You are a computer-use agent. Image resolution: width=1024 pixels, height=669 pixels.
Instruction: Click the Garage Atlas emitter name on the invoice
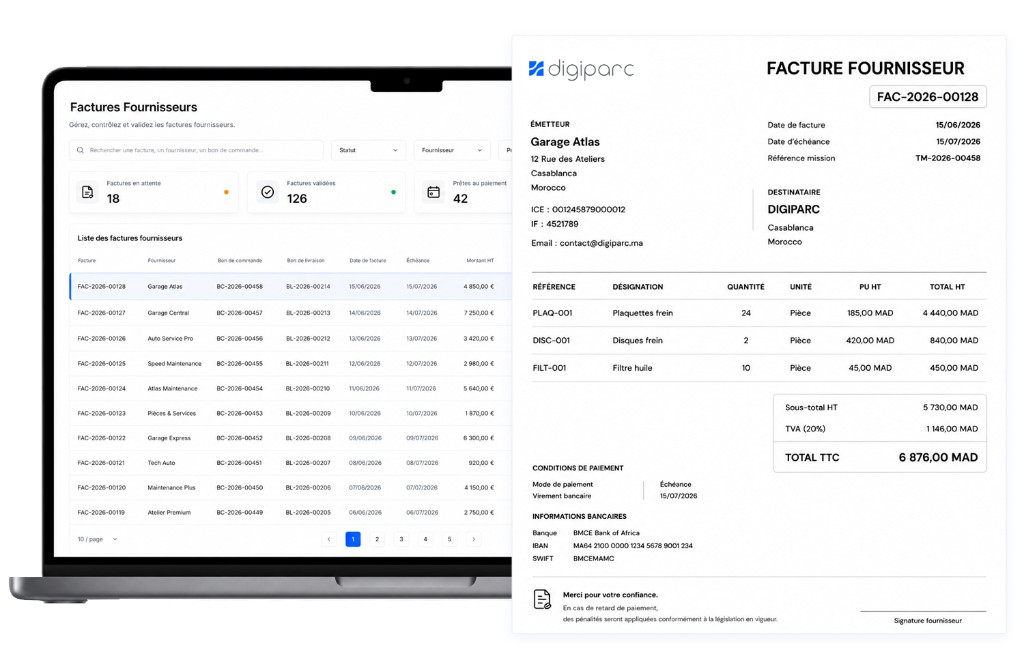(565, 142)
